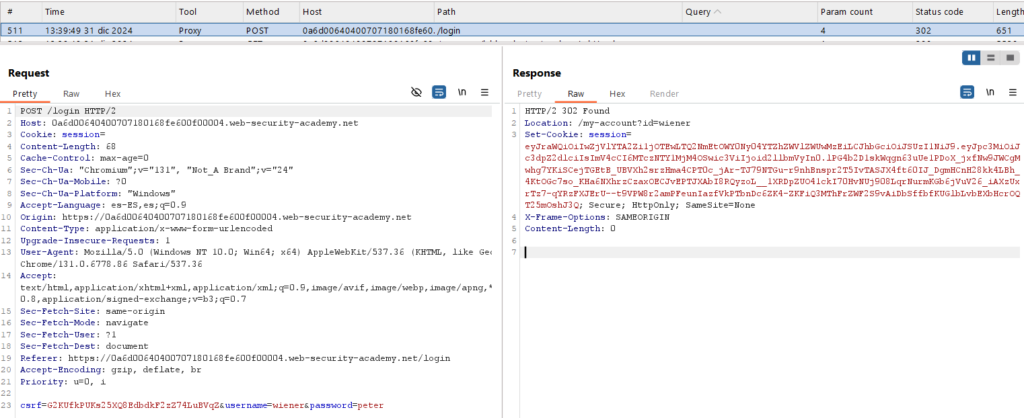Click 'Sec-Fetch-Site: same-origin' header

tap(93, 311)
